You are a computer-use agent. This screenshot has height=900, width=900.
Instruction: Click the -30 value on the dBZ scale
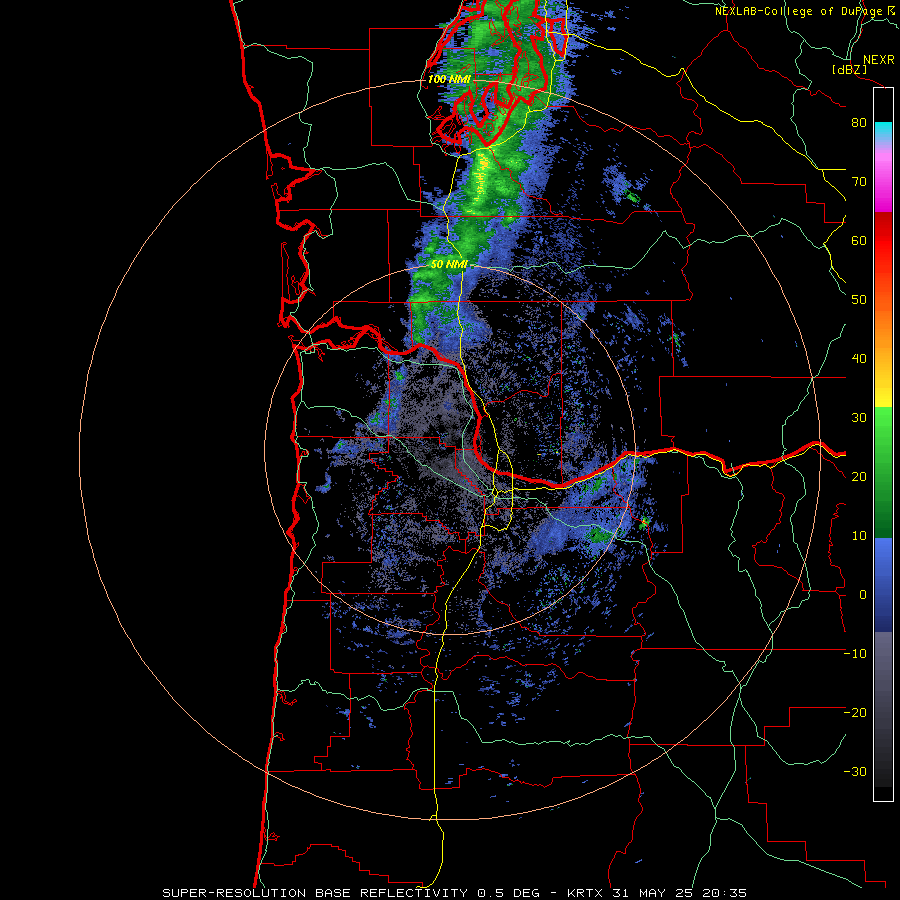coord(855,772)
